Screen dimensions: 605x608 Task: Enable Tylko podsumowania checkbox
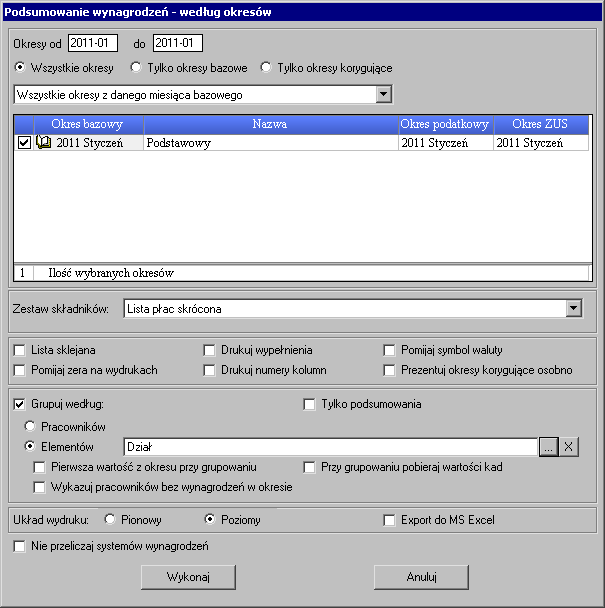(x=309, y=404)
